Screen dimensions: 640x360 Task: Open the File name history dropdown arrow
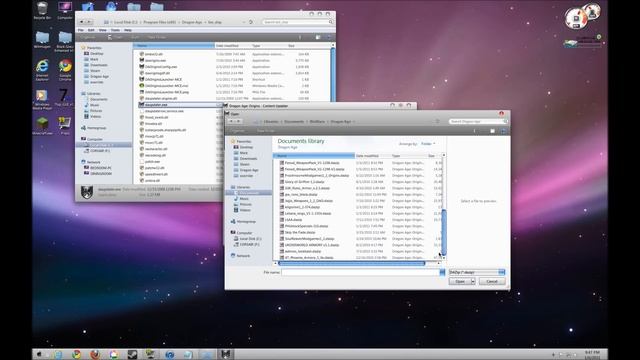click(442, 272)
